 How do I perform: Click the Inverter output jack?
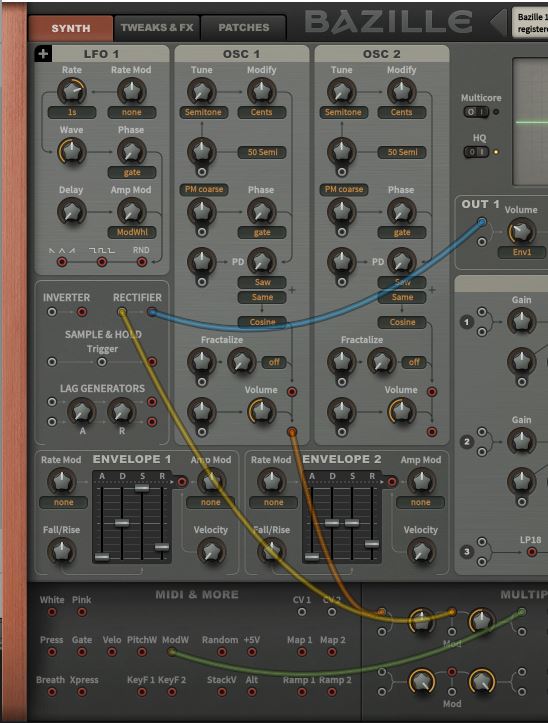pyautogui.click(x=82, y=312)
